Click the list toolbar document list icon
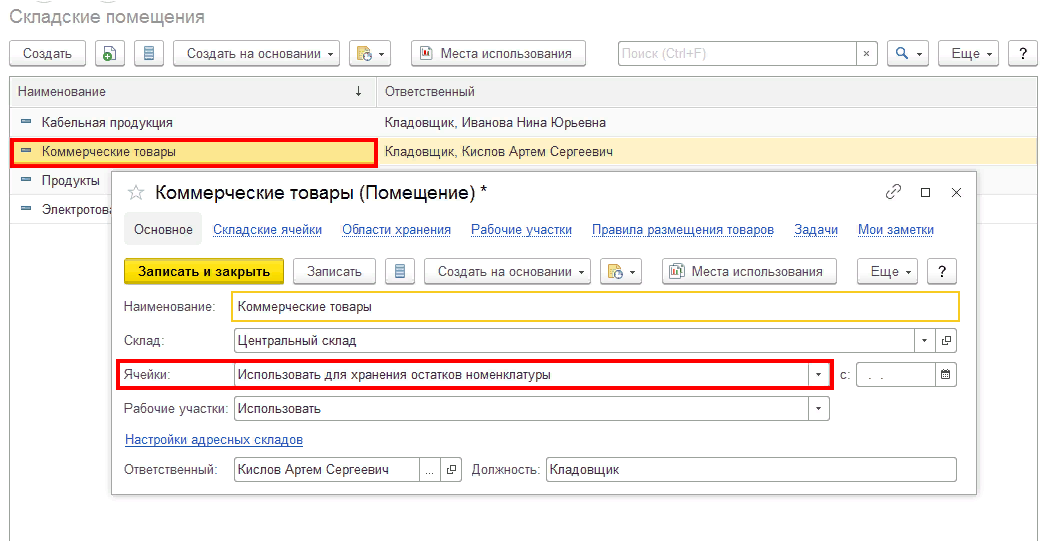 (x=149, y=54)
